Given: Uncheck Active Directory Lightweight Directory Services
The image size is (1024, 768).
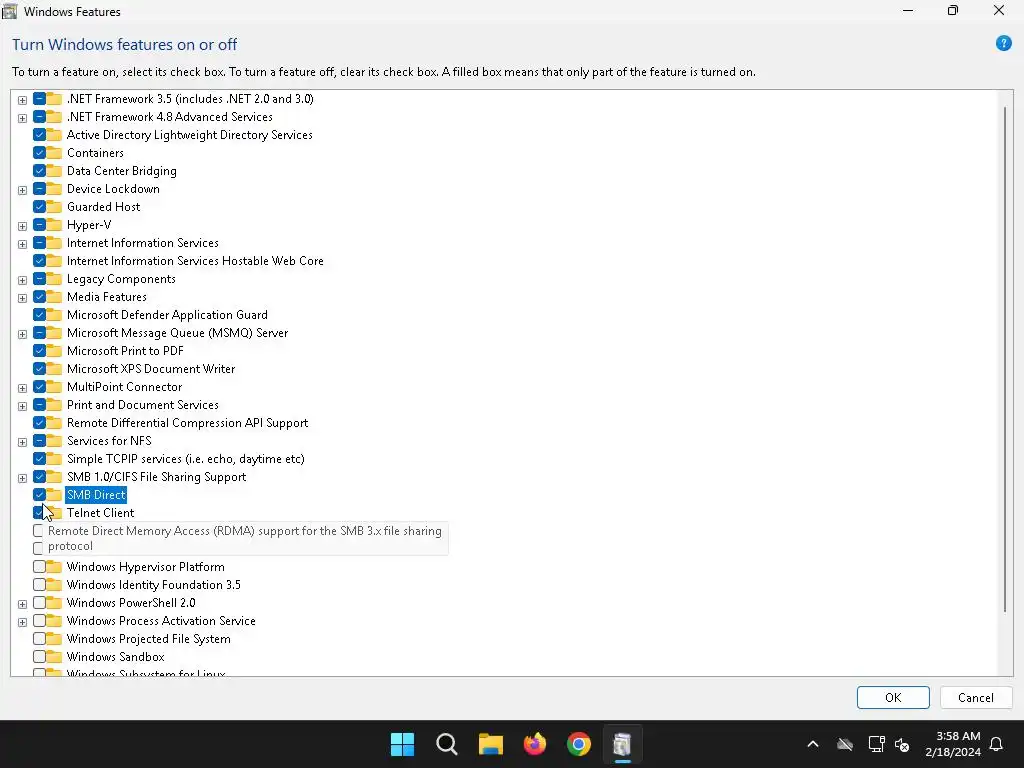Looking at the screenshot, I should point(39,135).
